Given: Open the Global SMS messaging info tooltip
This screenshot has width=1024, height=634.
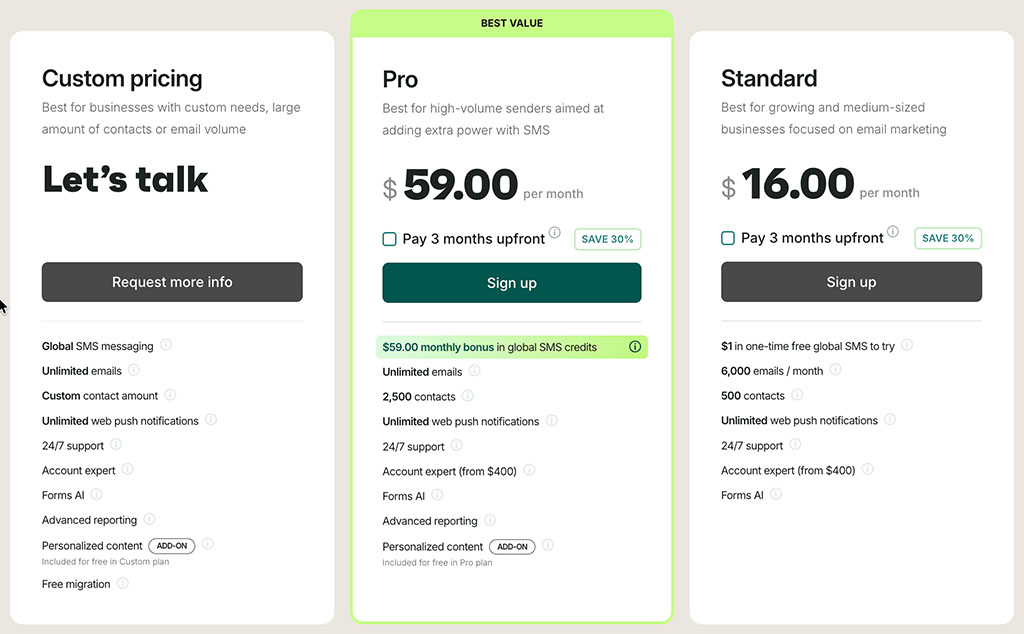Looking at the screenshot, I should coord(165,346).
